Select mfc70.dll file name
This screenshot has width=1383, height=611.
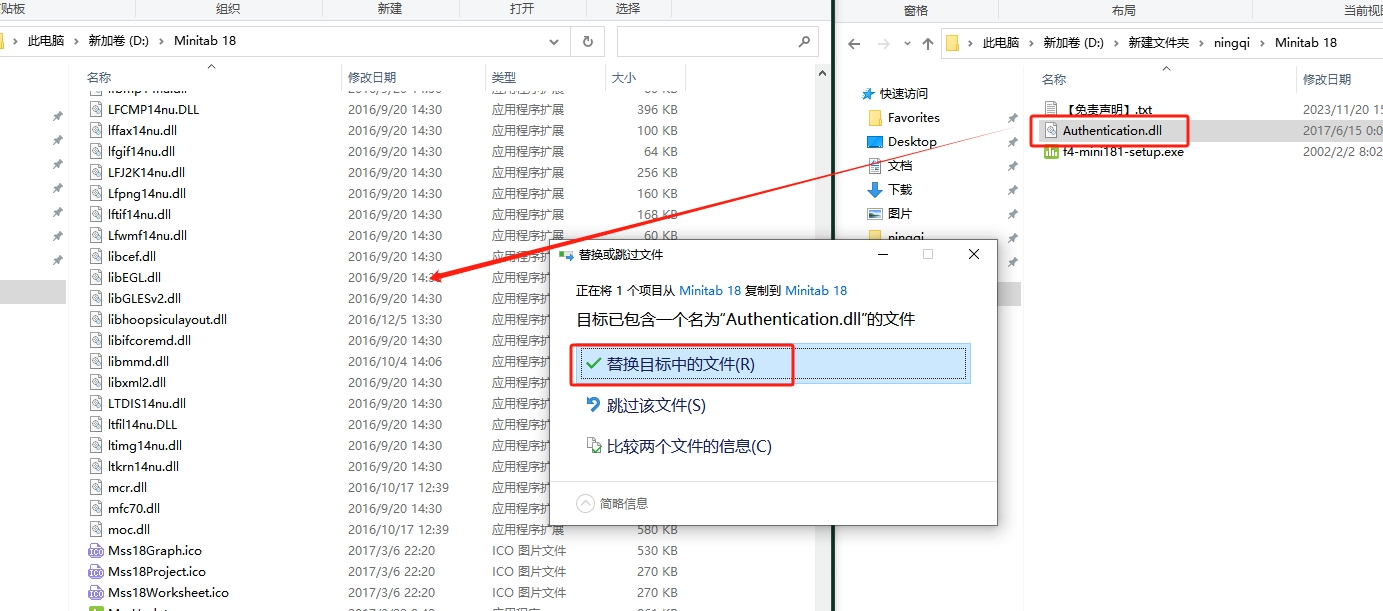click(x=134, y=508)
